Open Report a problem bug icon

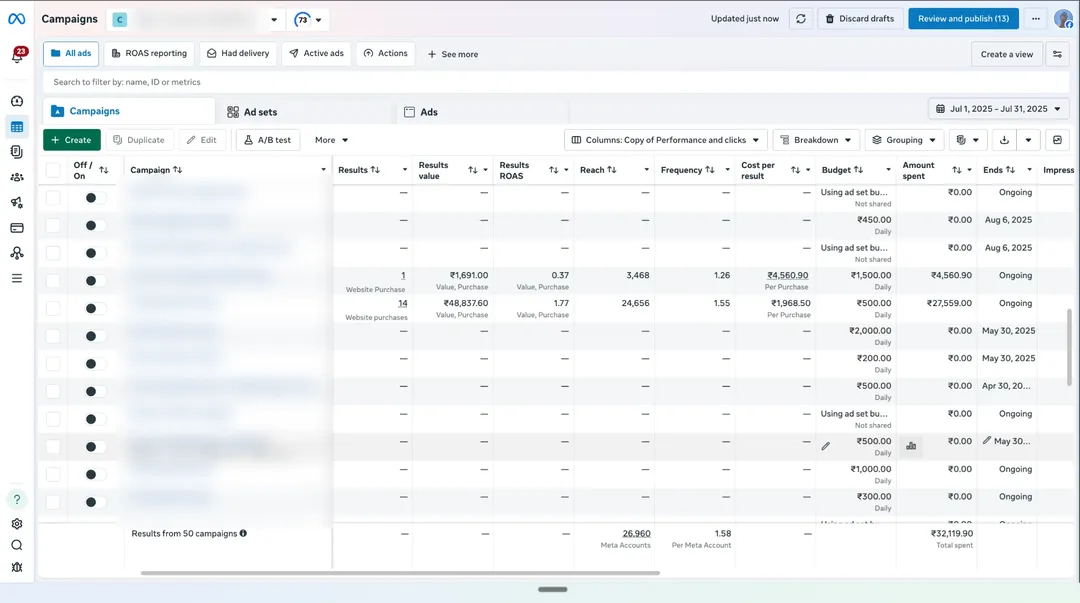pos(17,567)
